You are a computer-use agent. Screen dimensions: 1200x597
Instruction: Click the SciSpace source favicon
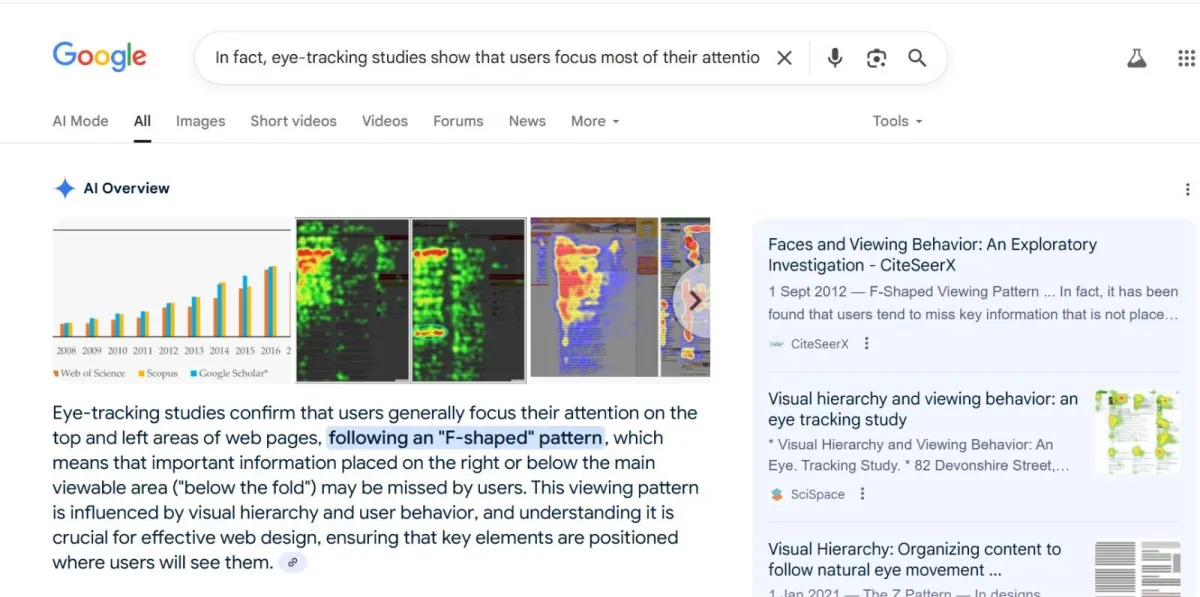777,494
